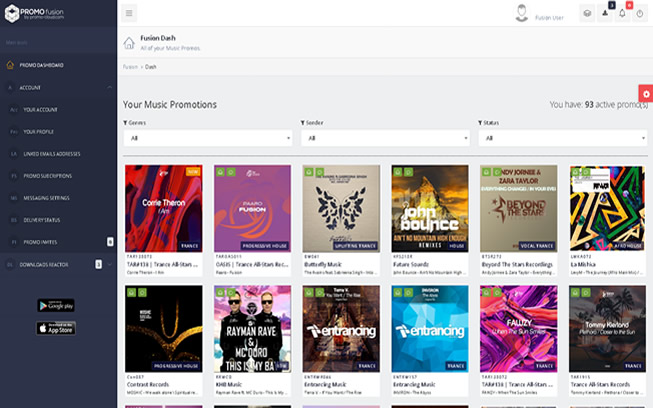Click the left green icon on John Bounce cover
The width and height of the screenshot is (653, 408).
click(x=398, y=172)
